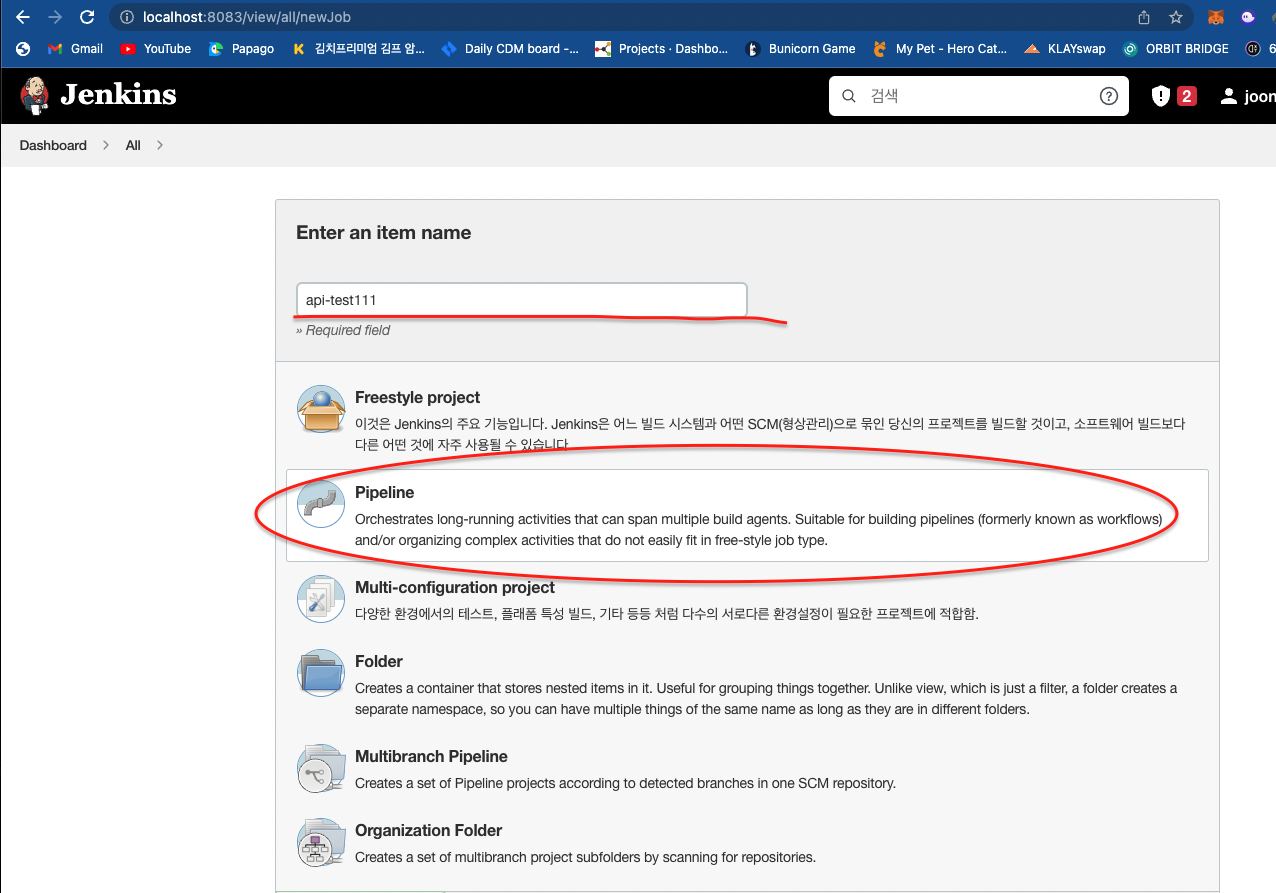
Task: Open the Daily CDM board bookmark
Action: [509, 48]
